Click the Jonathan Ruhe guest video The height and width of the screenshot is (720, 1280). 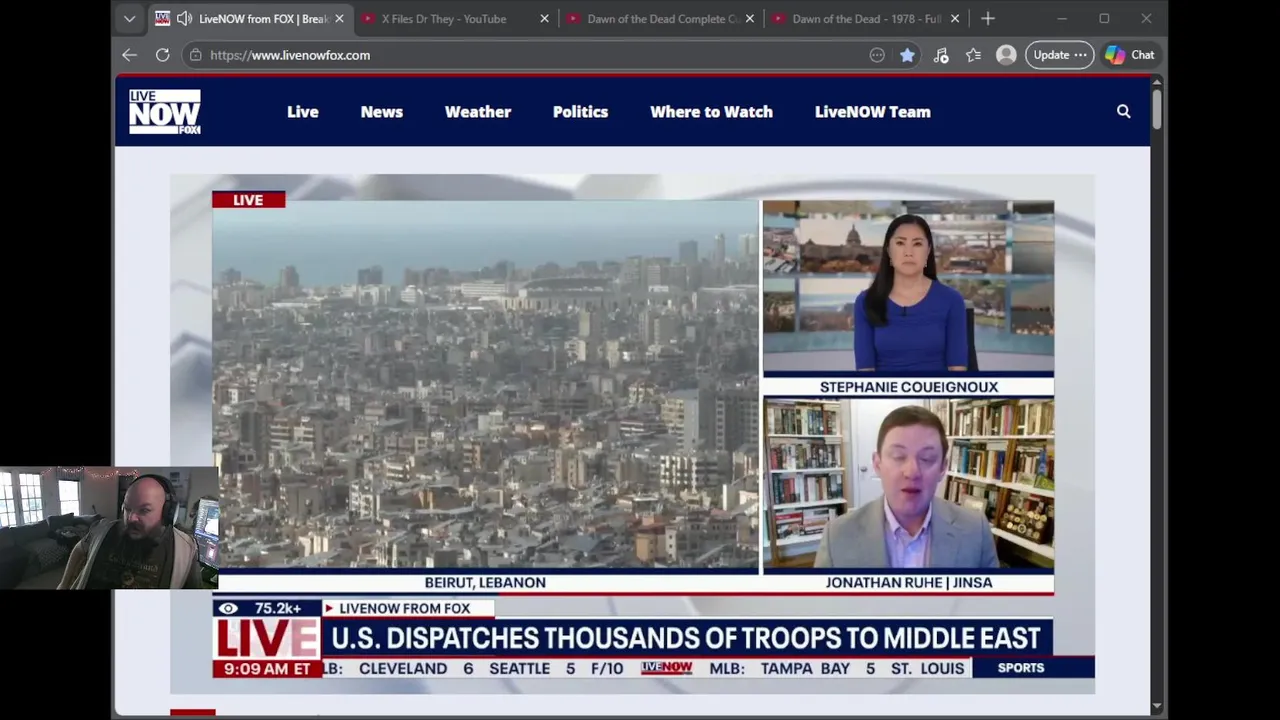(908, 485)
